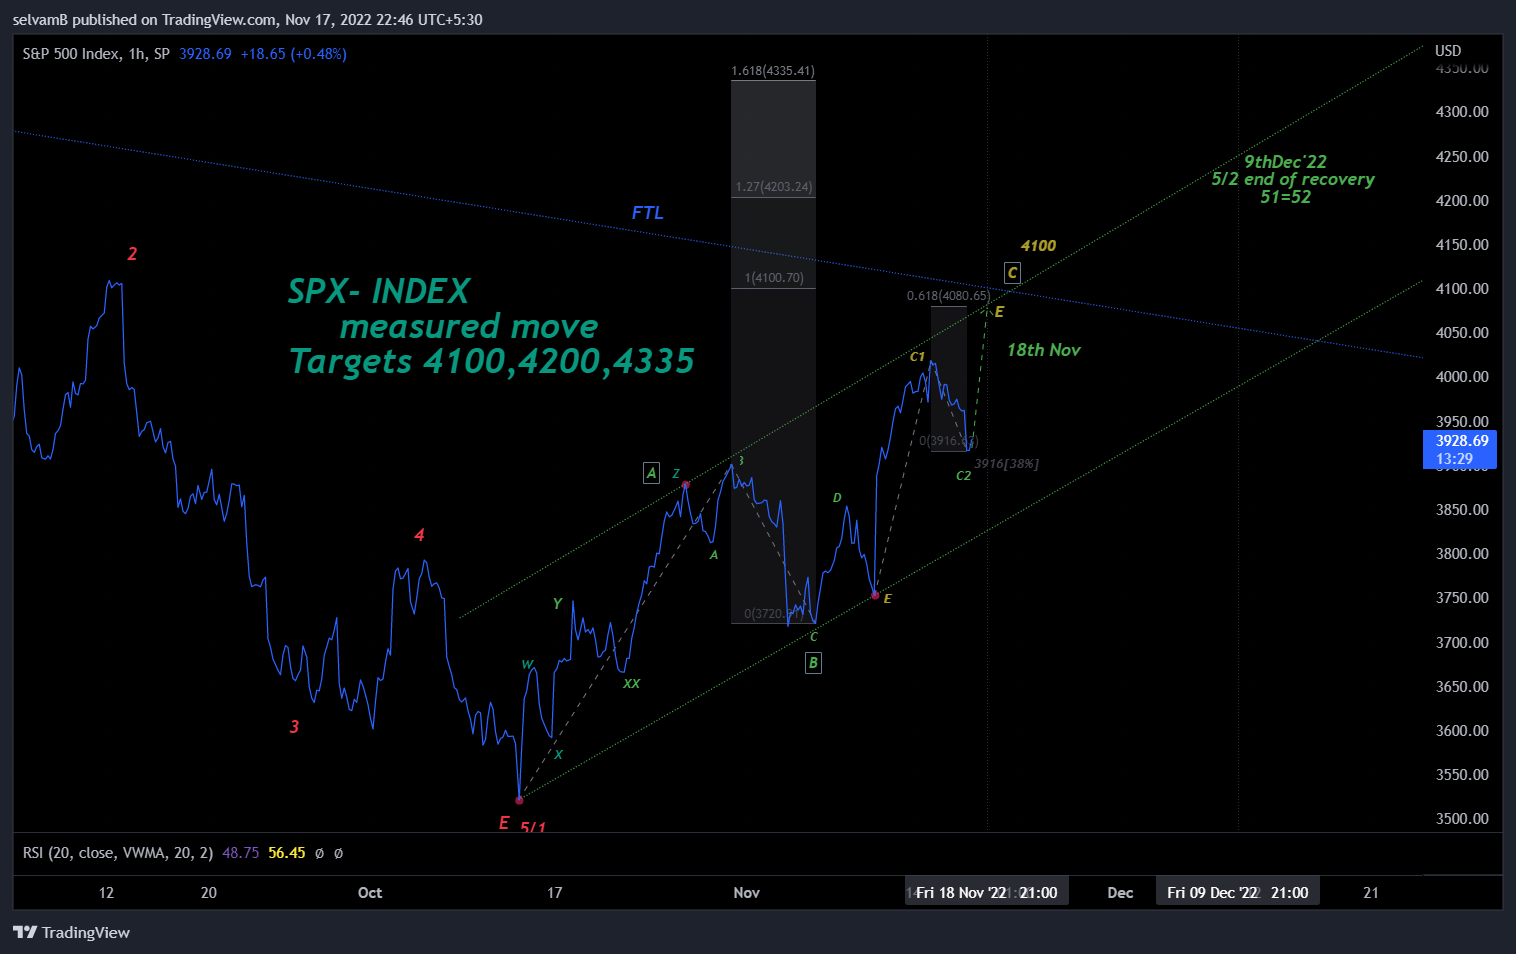Select the RSI (20, close, VWMA, 20, 2) indicator label
The image size is (1516, 954).
click(118, 853)
